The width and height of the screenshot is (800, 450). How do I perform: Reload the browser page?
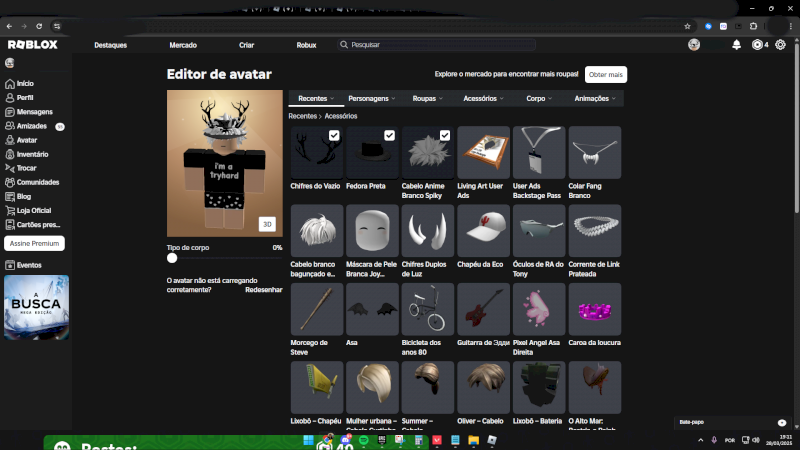[x=39, y=26]
